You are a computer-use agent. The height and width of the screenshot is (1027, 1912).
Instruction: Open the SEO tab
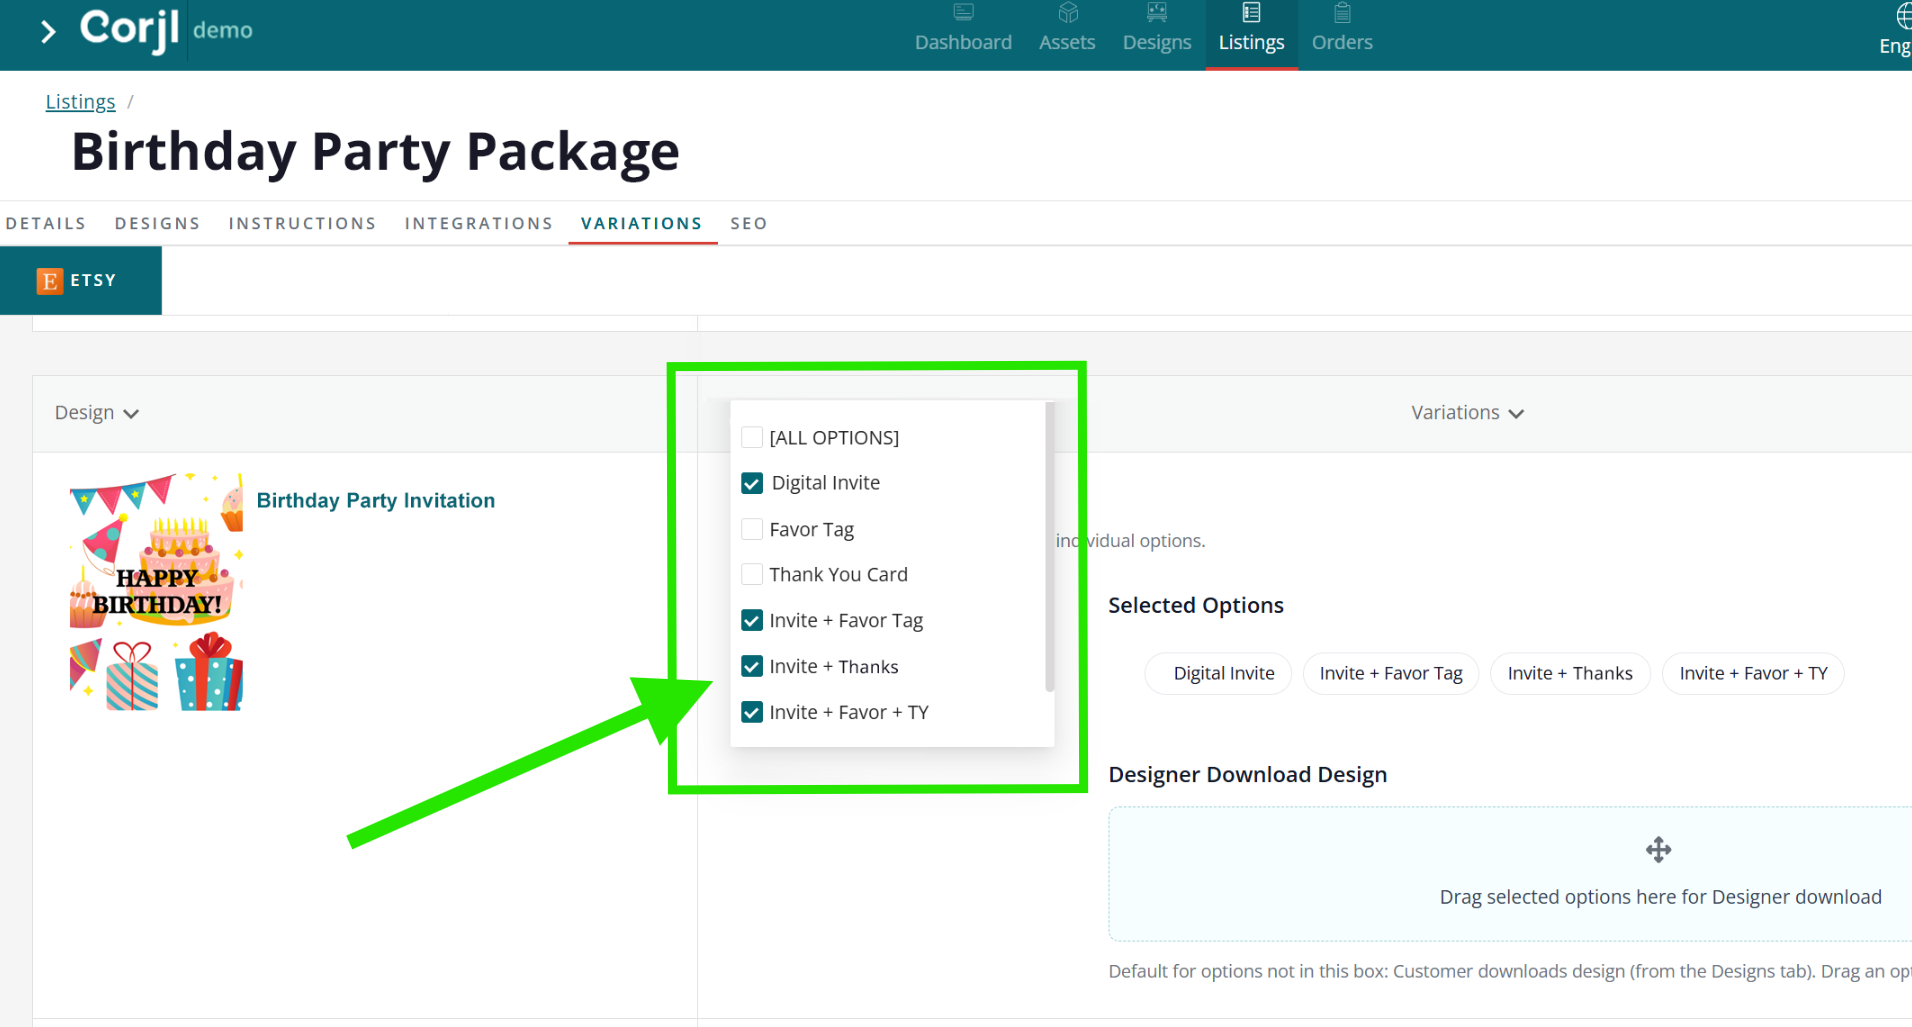749,223
